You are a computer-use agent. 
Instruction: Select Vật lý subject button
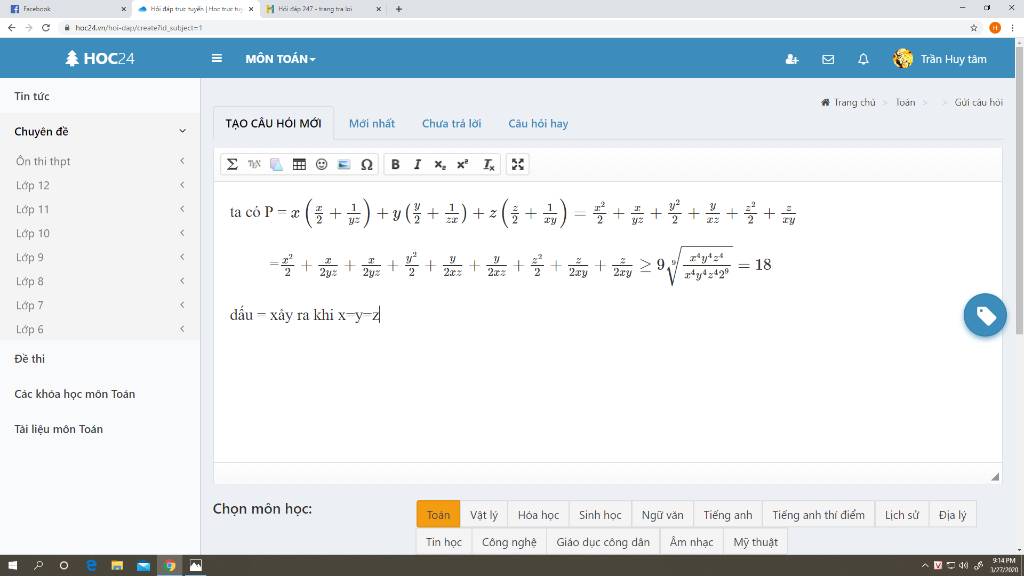(484, 515)
